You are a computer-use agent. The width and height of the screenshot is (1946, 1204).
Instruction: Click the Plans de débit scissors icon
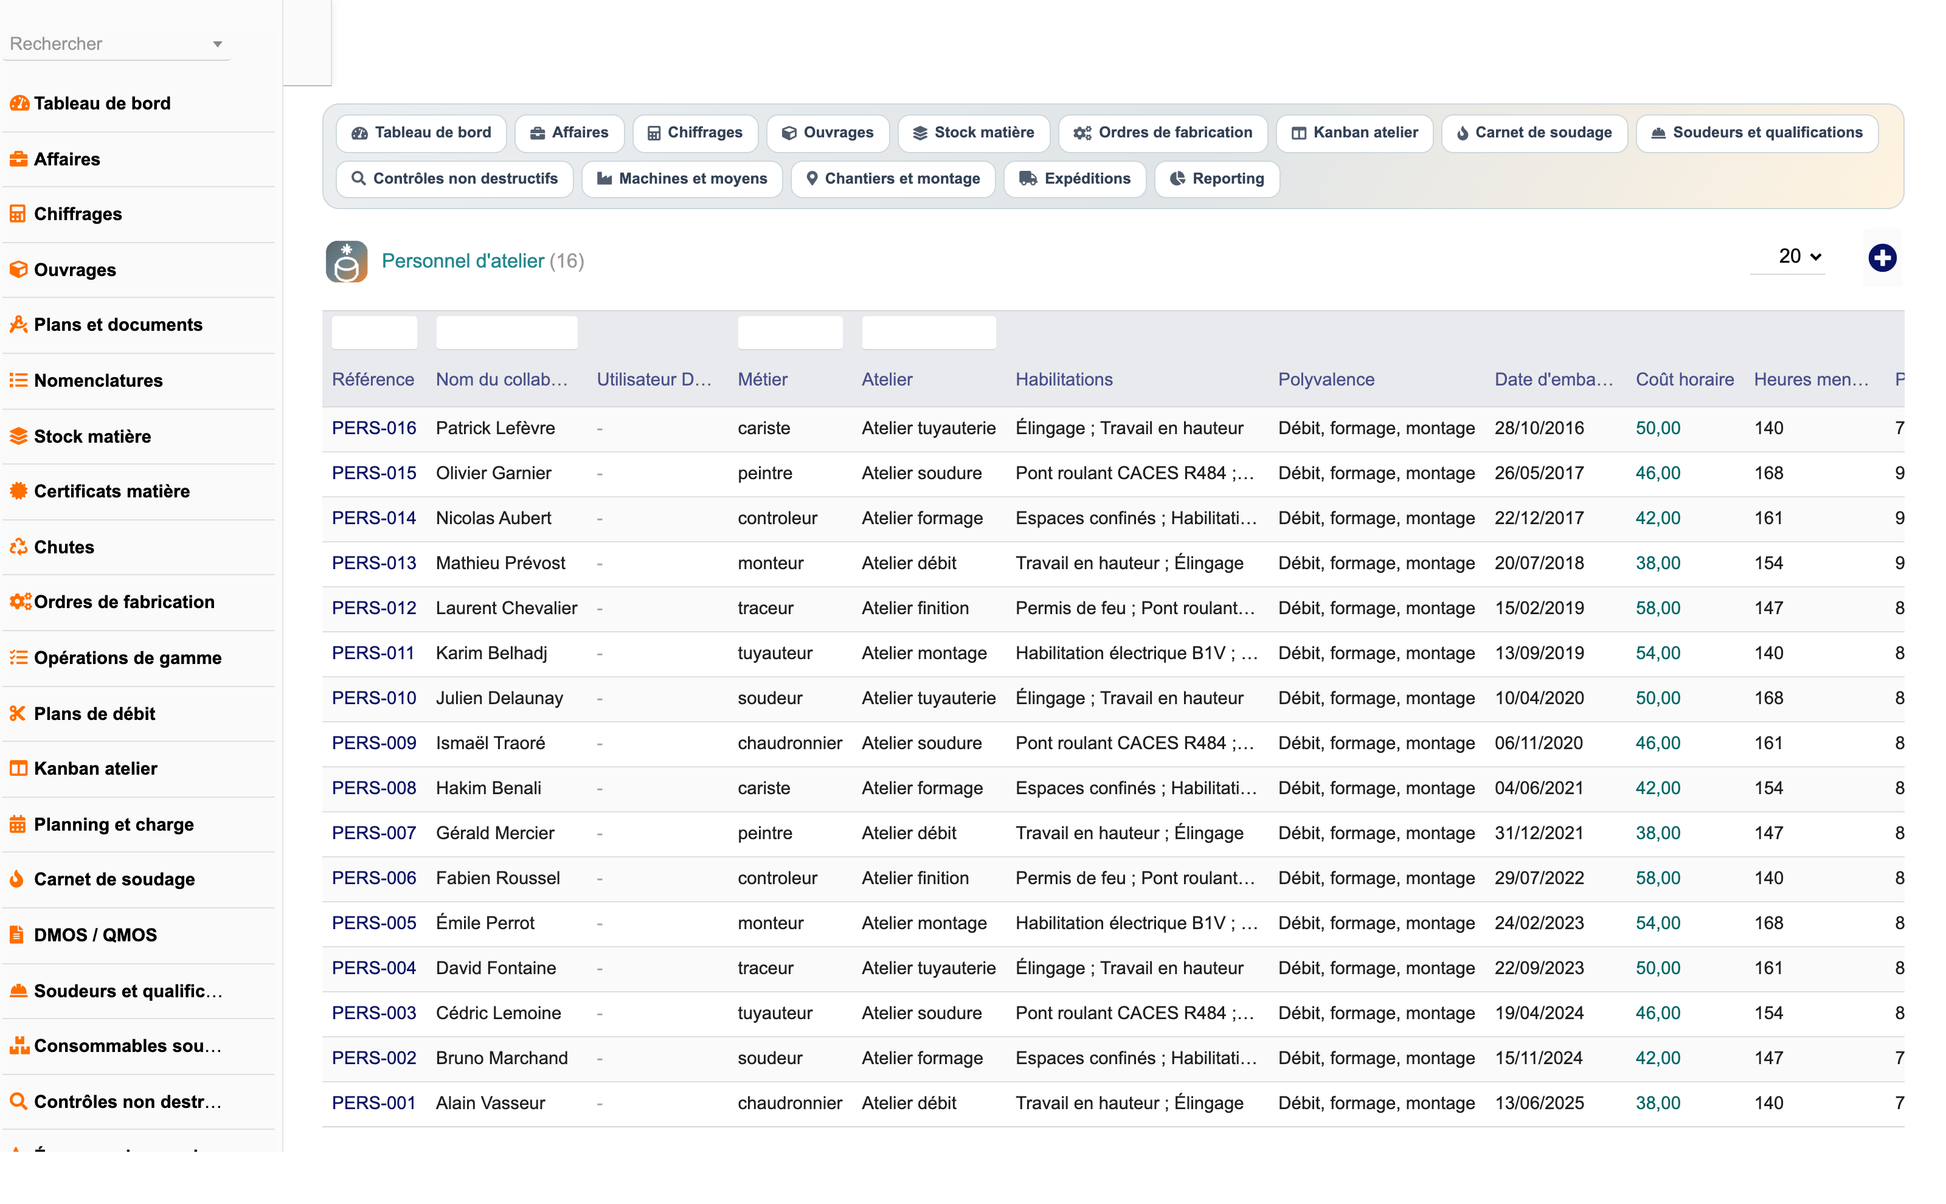click(x=18, y=714)
